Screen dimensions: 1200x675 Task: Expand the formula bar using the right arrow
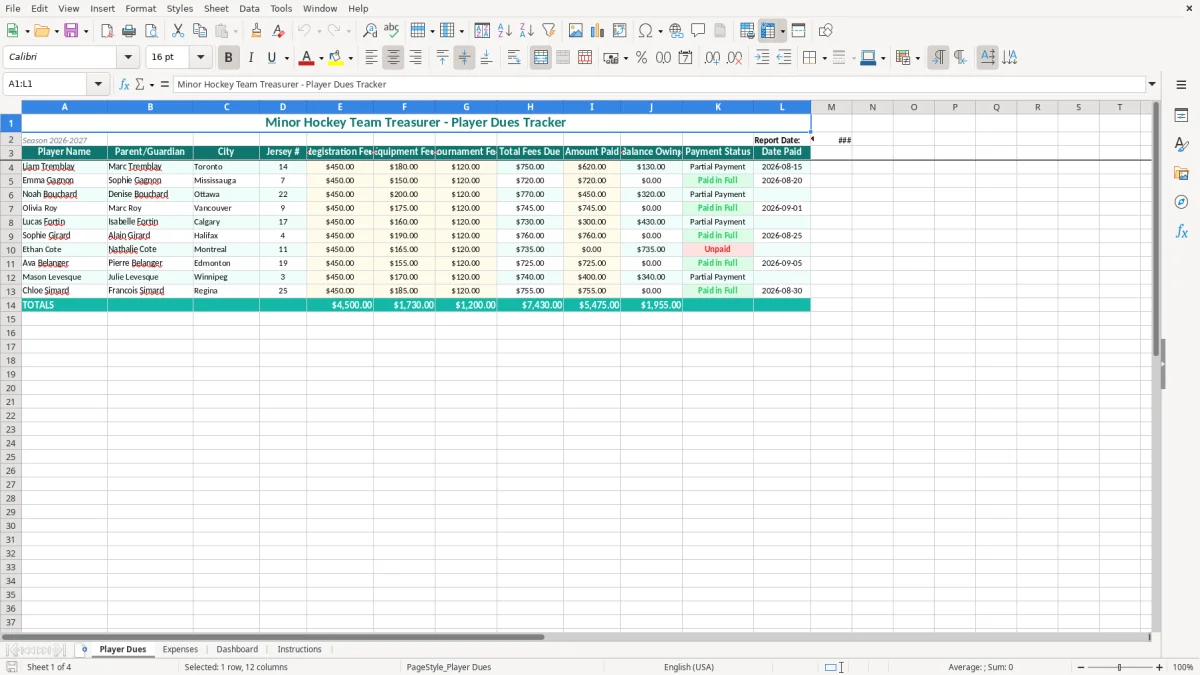pyautogui.click(x=1152, y=84)
